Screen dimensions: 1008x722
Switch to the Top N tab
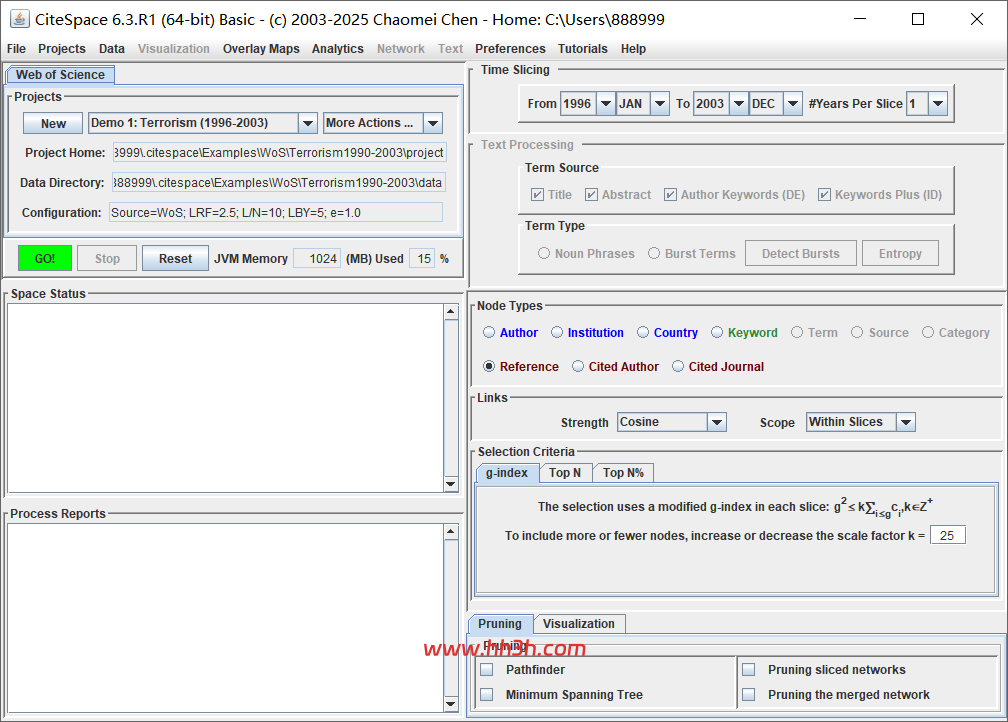[565, 473]
